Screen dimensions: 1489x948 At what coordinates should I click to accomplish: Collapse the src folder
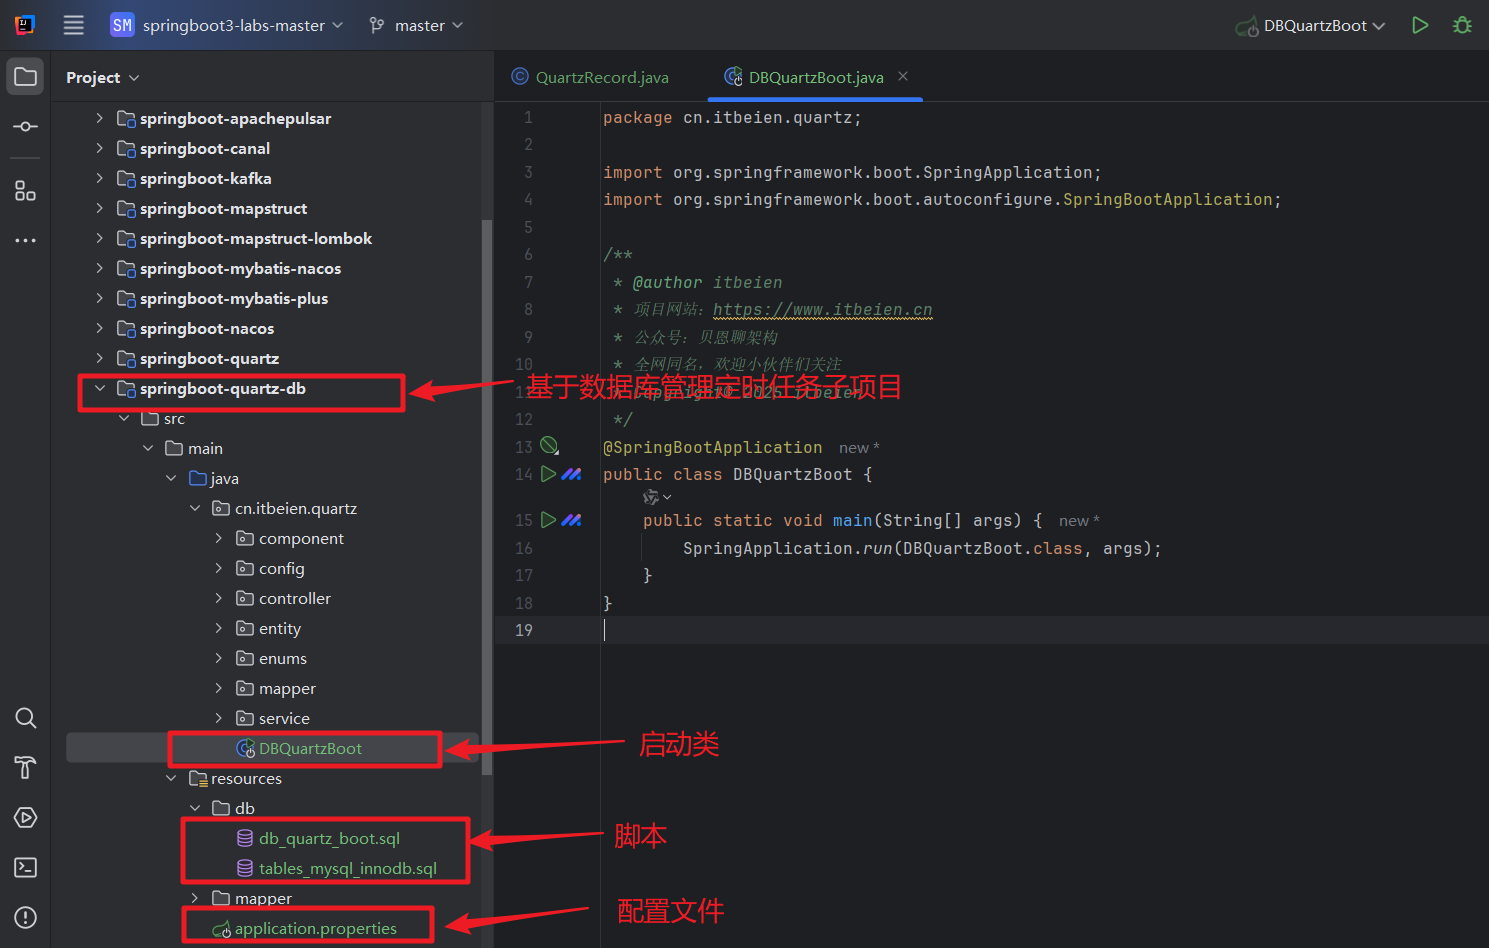point(124,418)
